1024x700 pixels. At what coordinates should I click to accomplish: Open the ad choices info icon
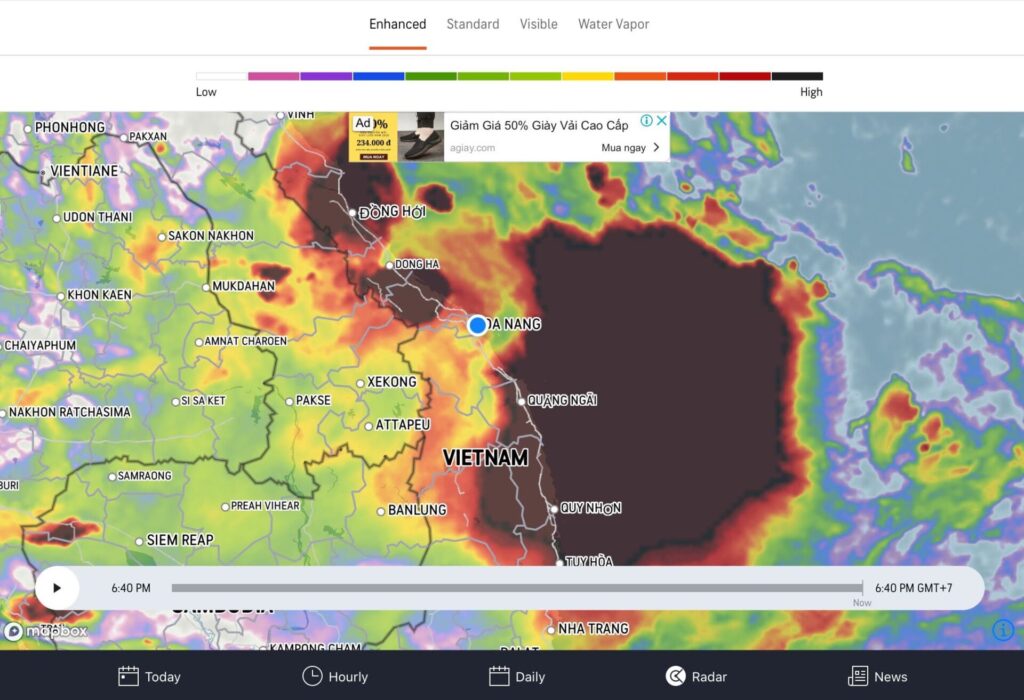[x=647, y=120]
